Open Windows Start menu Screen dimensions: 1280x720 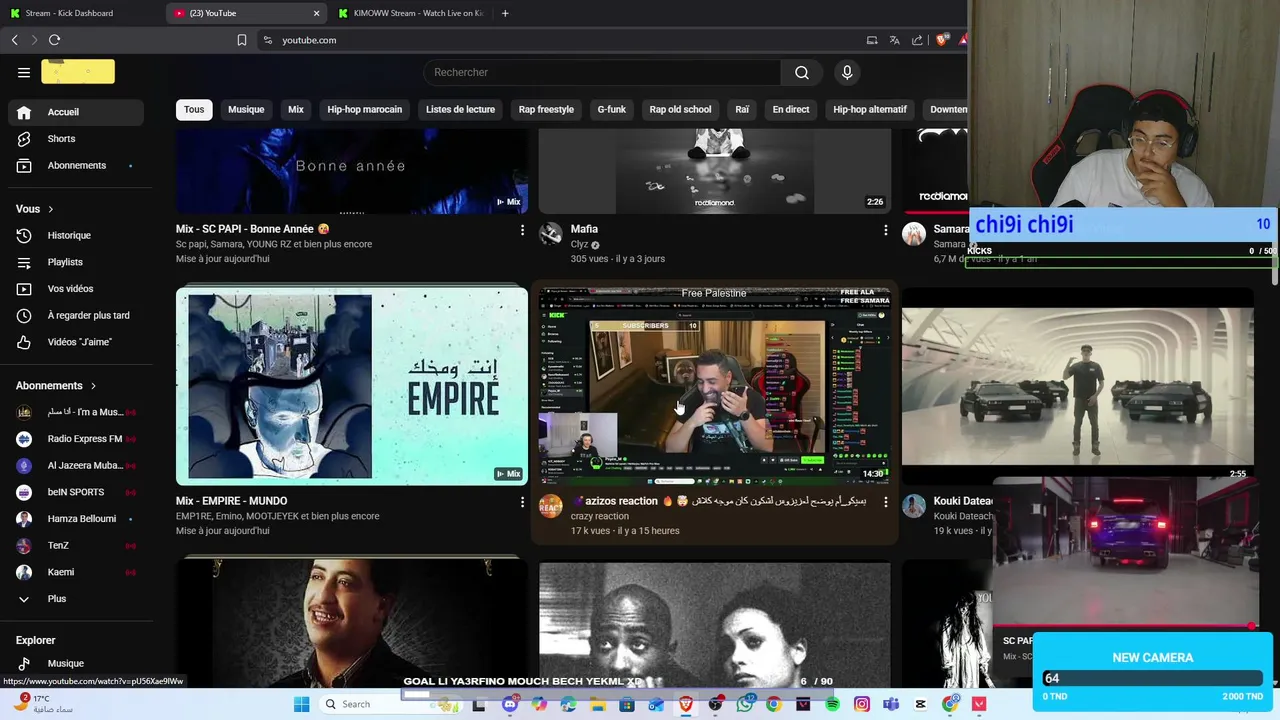point(301,704)
